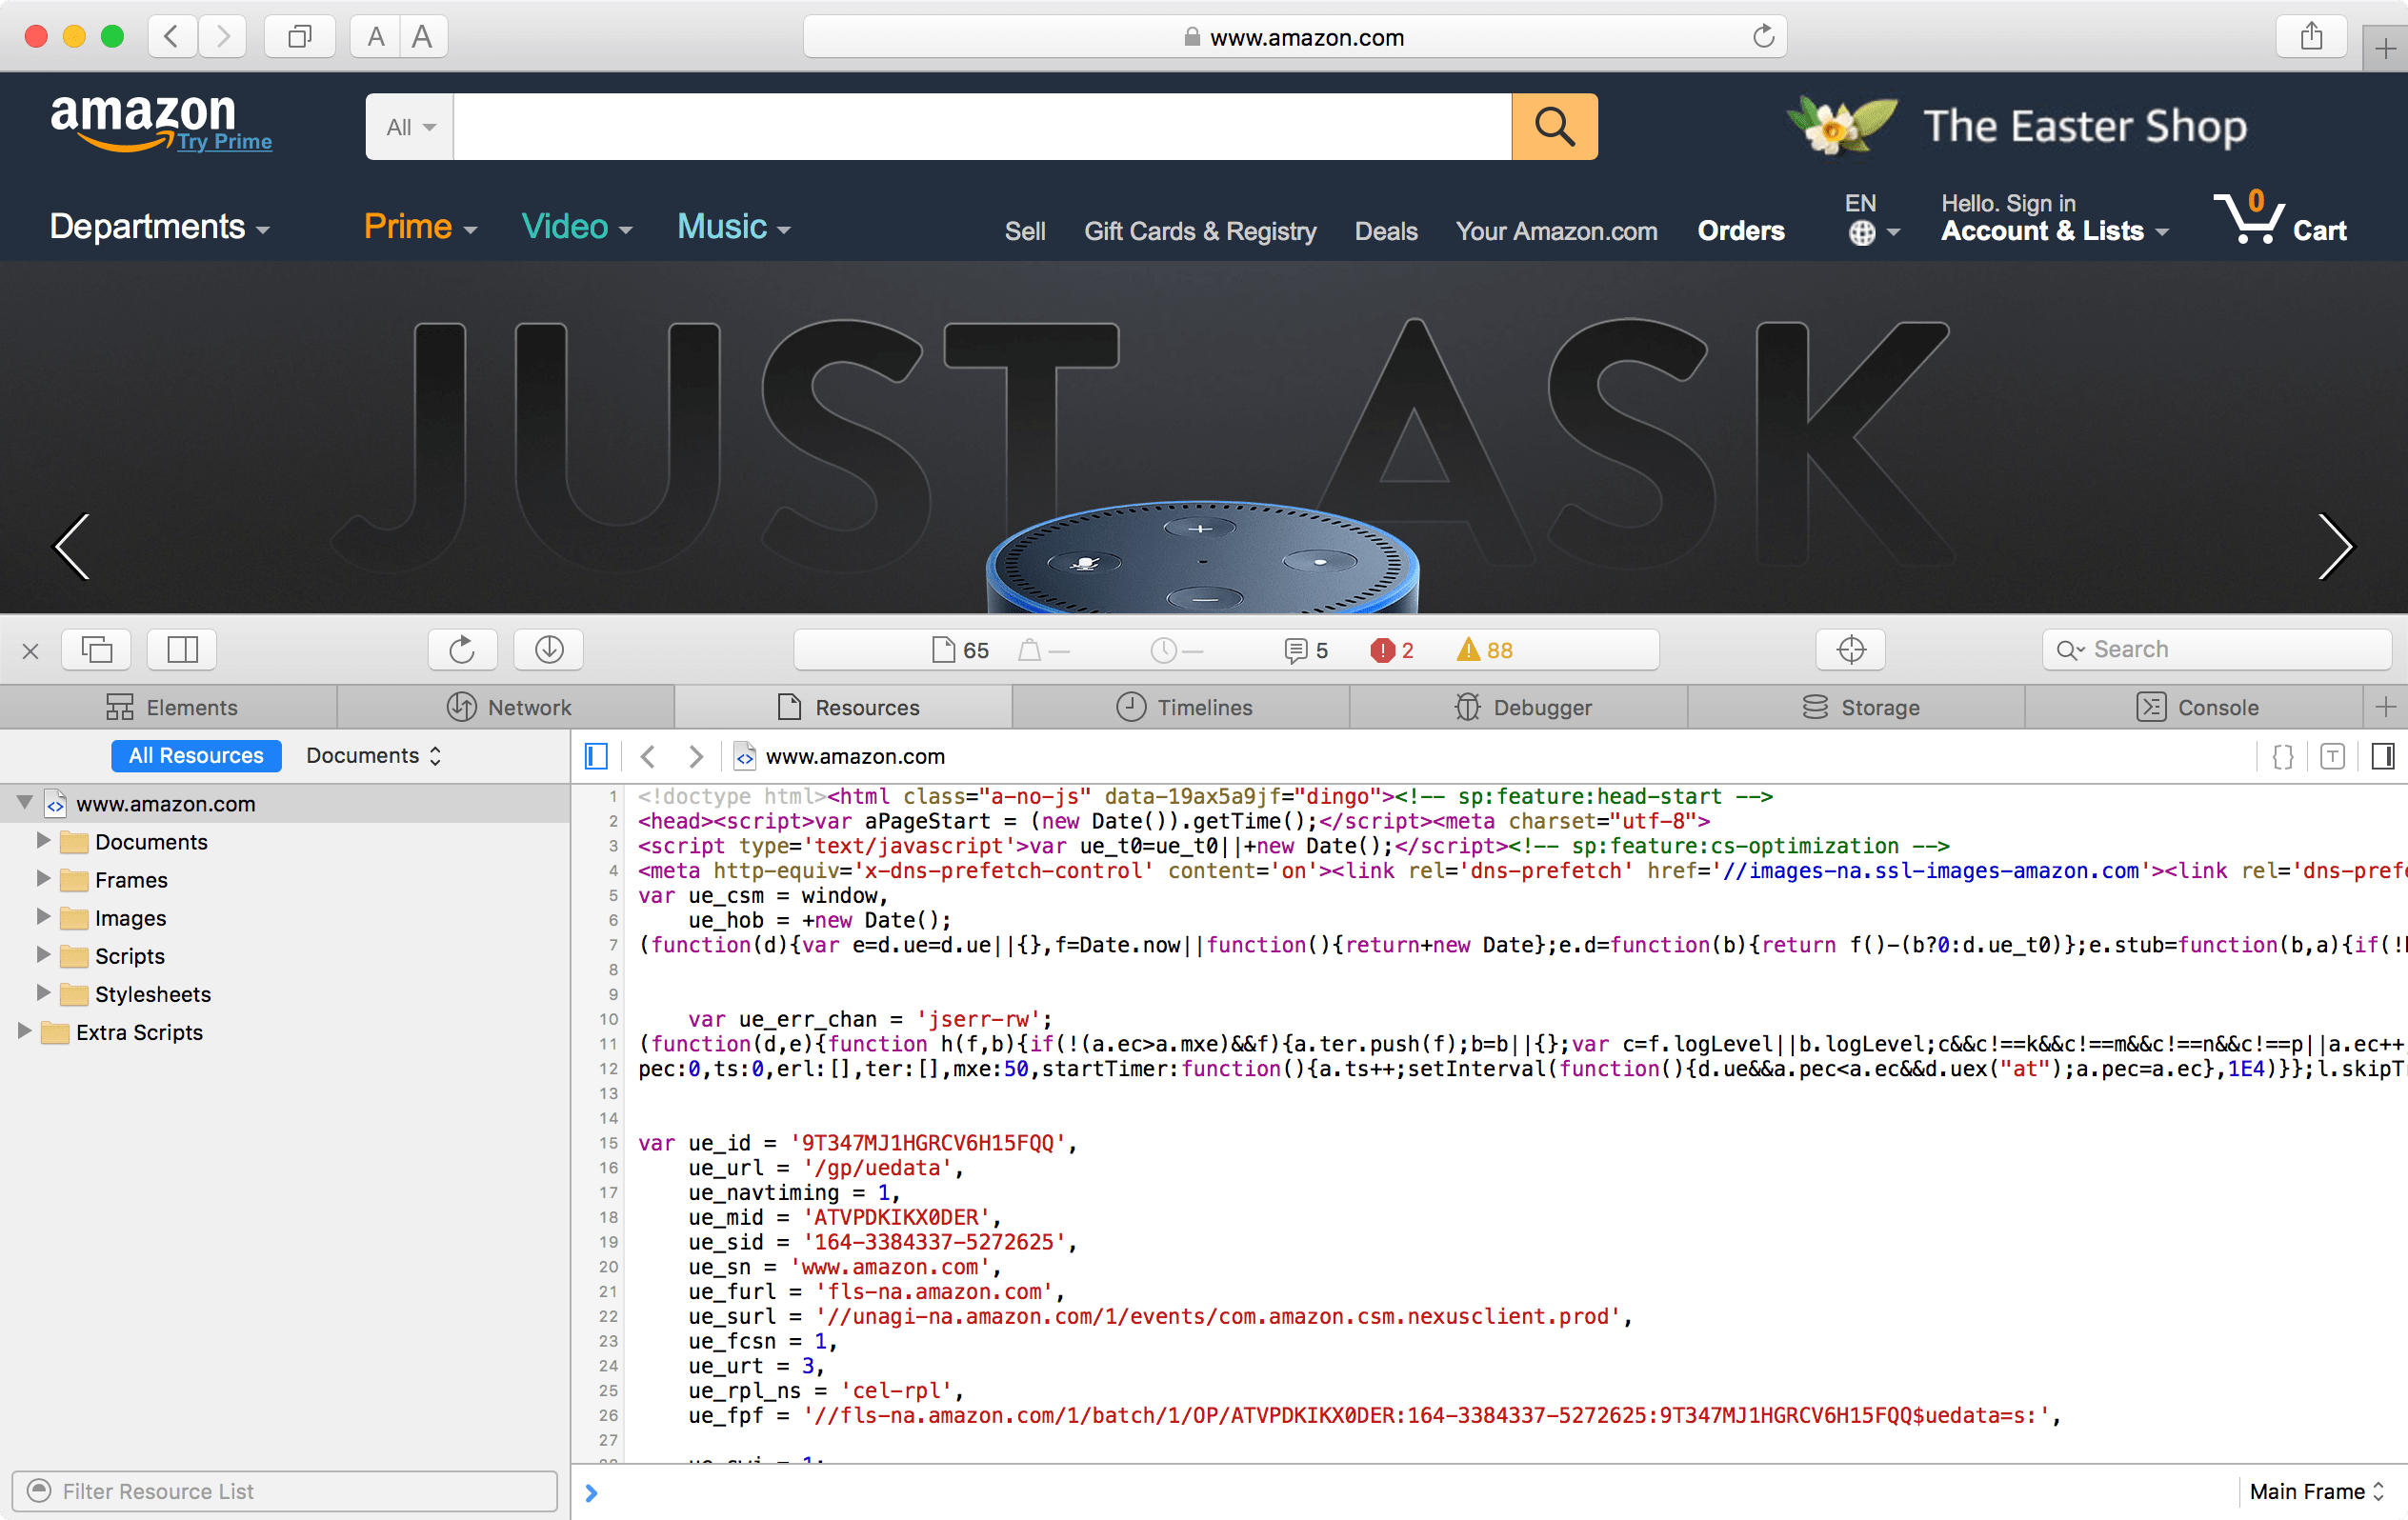The image size is (2408, 1520).
Task: Click the Web Inspector reload page icon
Action: pyautogui.click(x=462, y=650)
